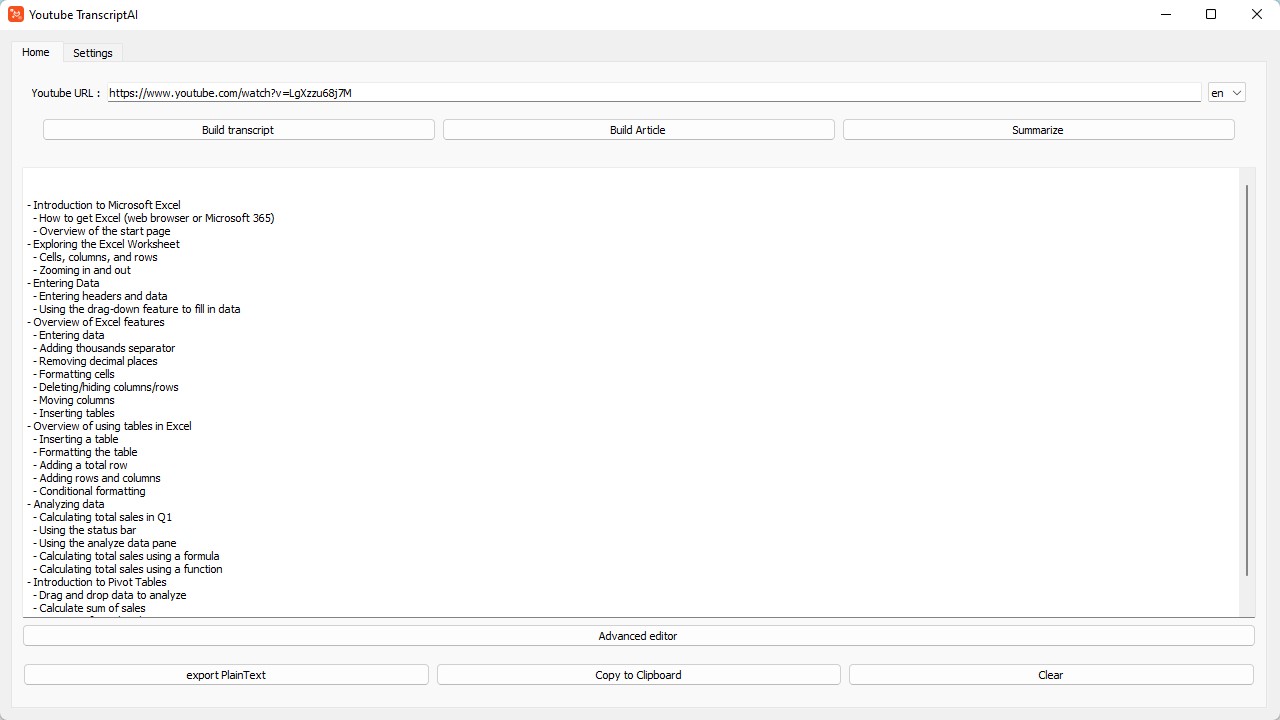This screenshot has width=1280, height=720.
Task: Click the 'Overview of the start page' line
Action: (105, 231)
